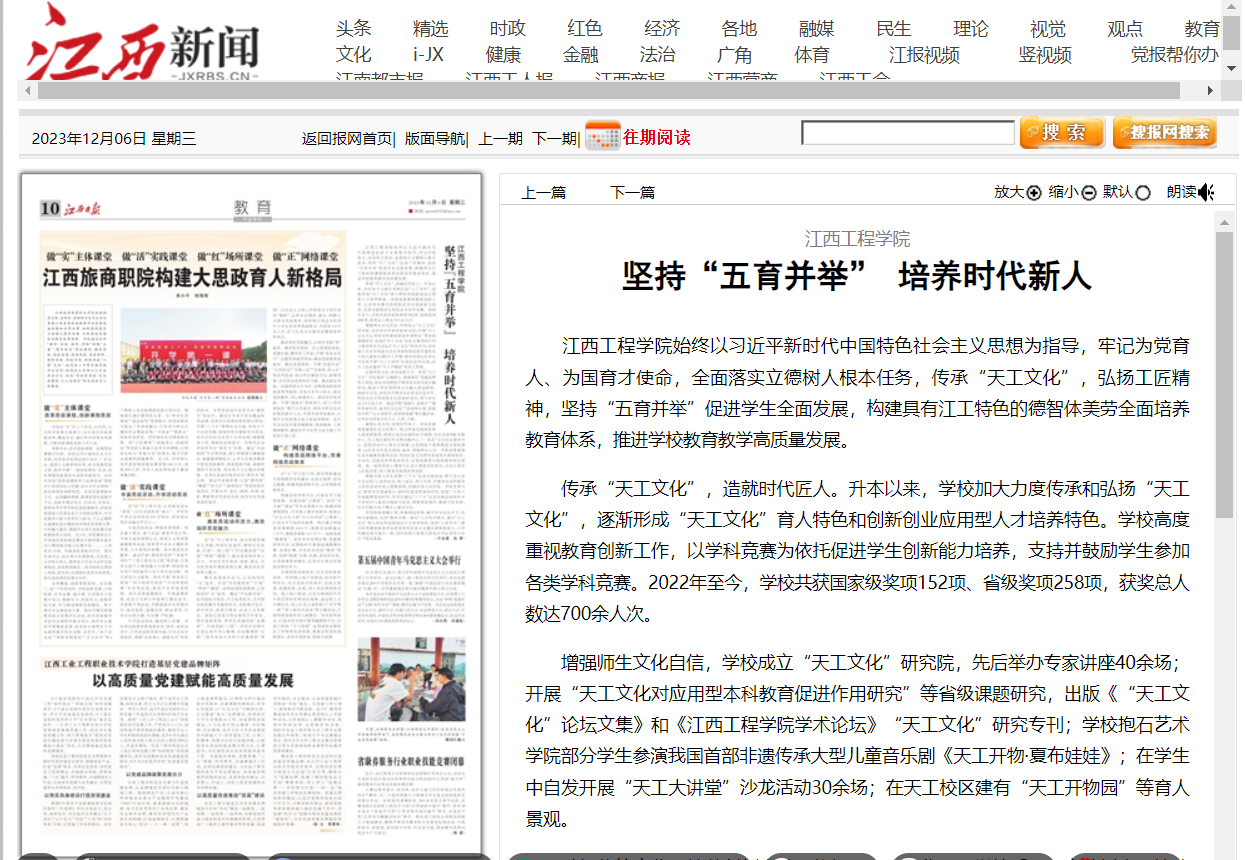
Task: Click up arrow of article scrollbar
Action: pyautogui.click(x=1225, y=219)
